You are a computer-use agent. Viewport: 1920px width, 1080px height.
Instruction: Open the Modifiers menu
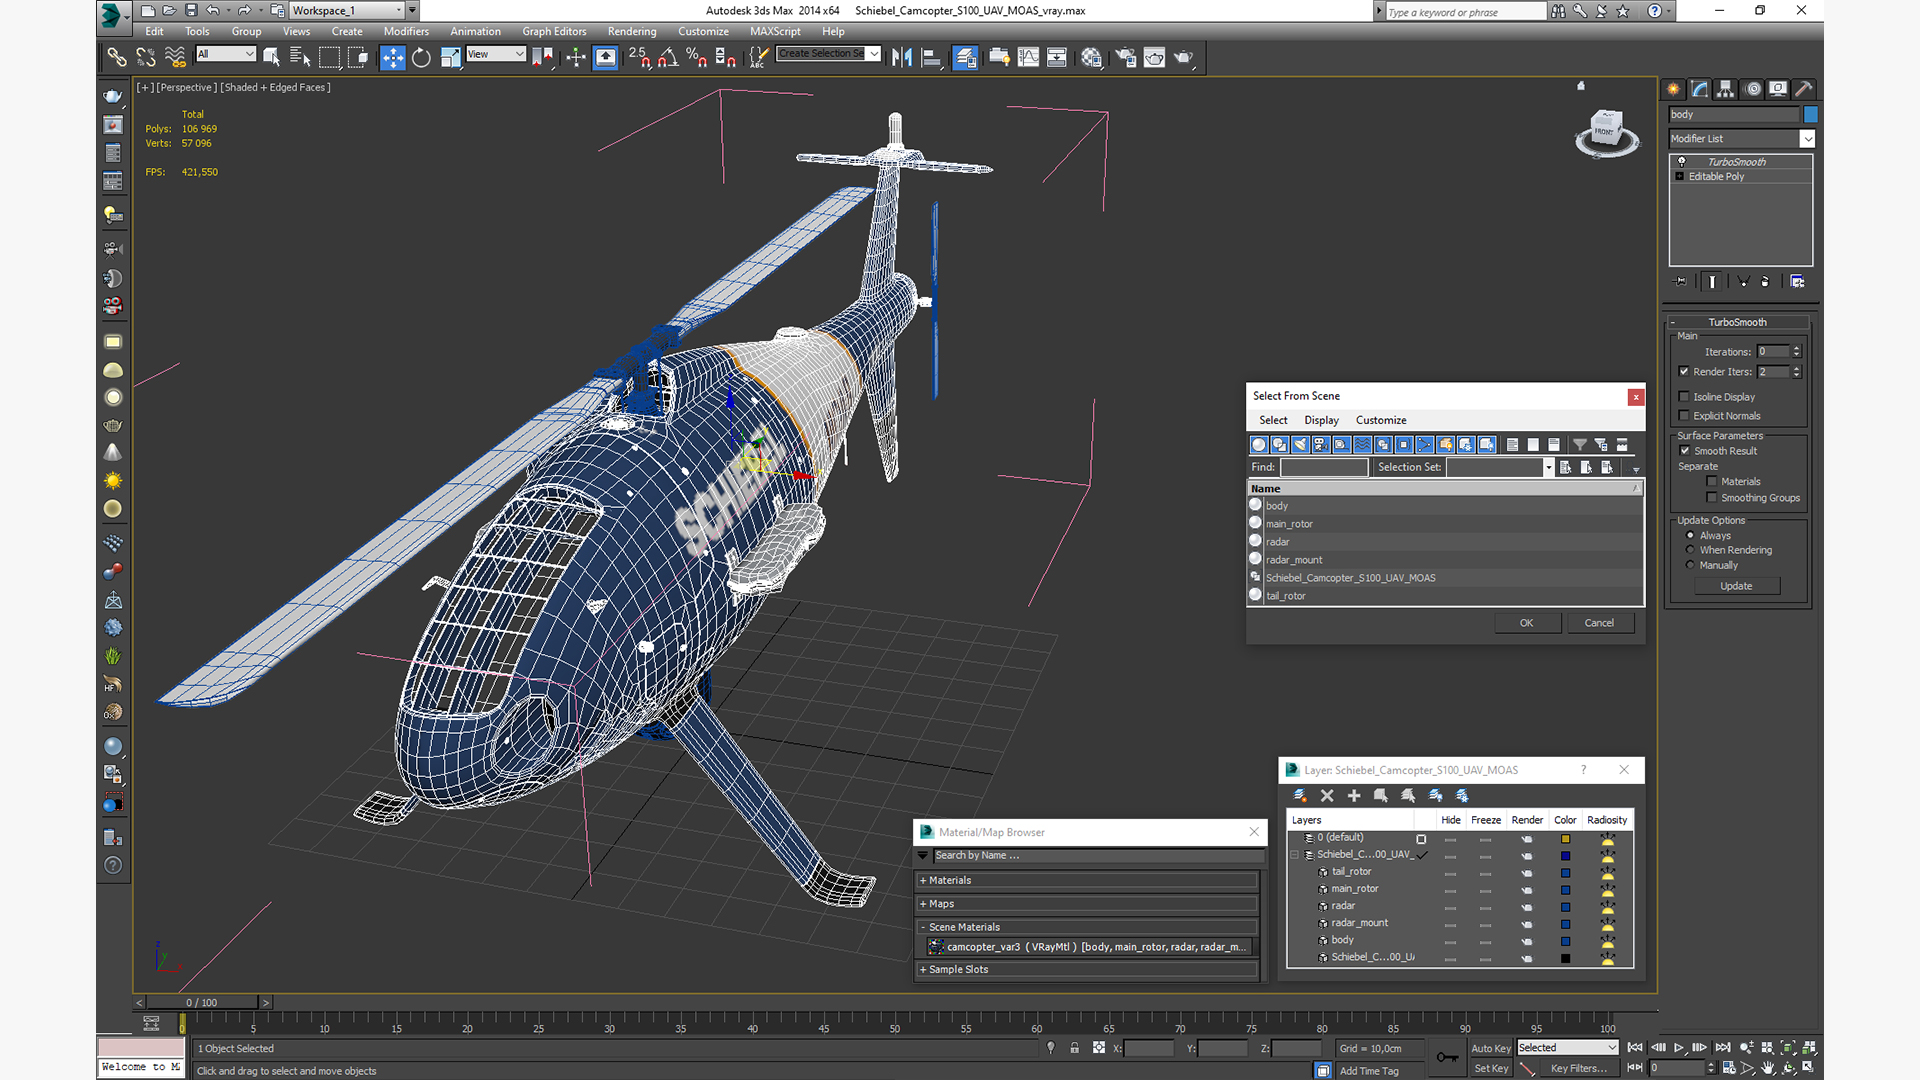pyautogui.click(x=406, y=31)
